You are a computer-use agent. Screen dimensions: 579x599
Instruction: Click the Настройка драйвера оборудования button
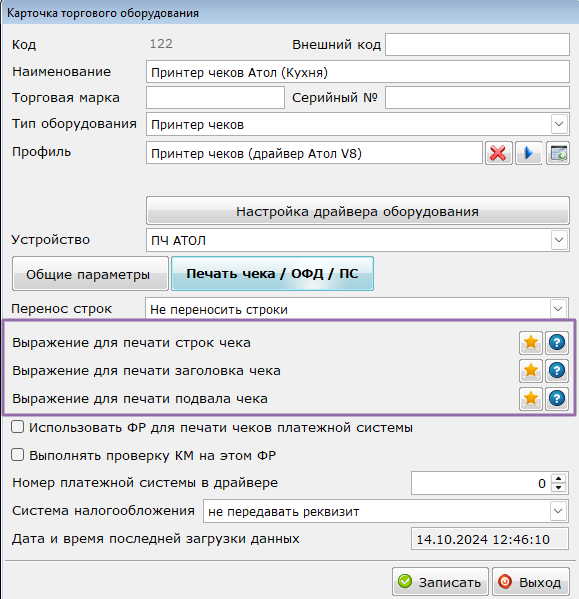pos(357,211)
